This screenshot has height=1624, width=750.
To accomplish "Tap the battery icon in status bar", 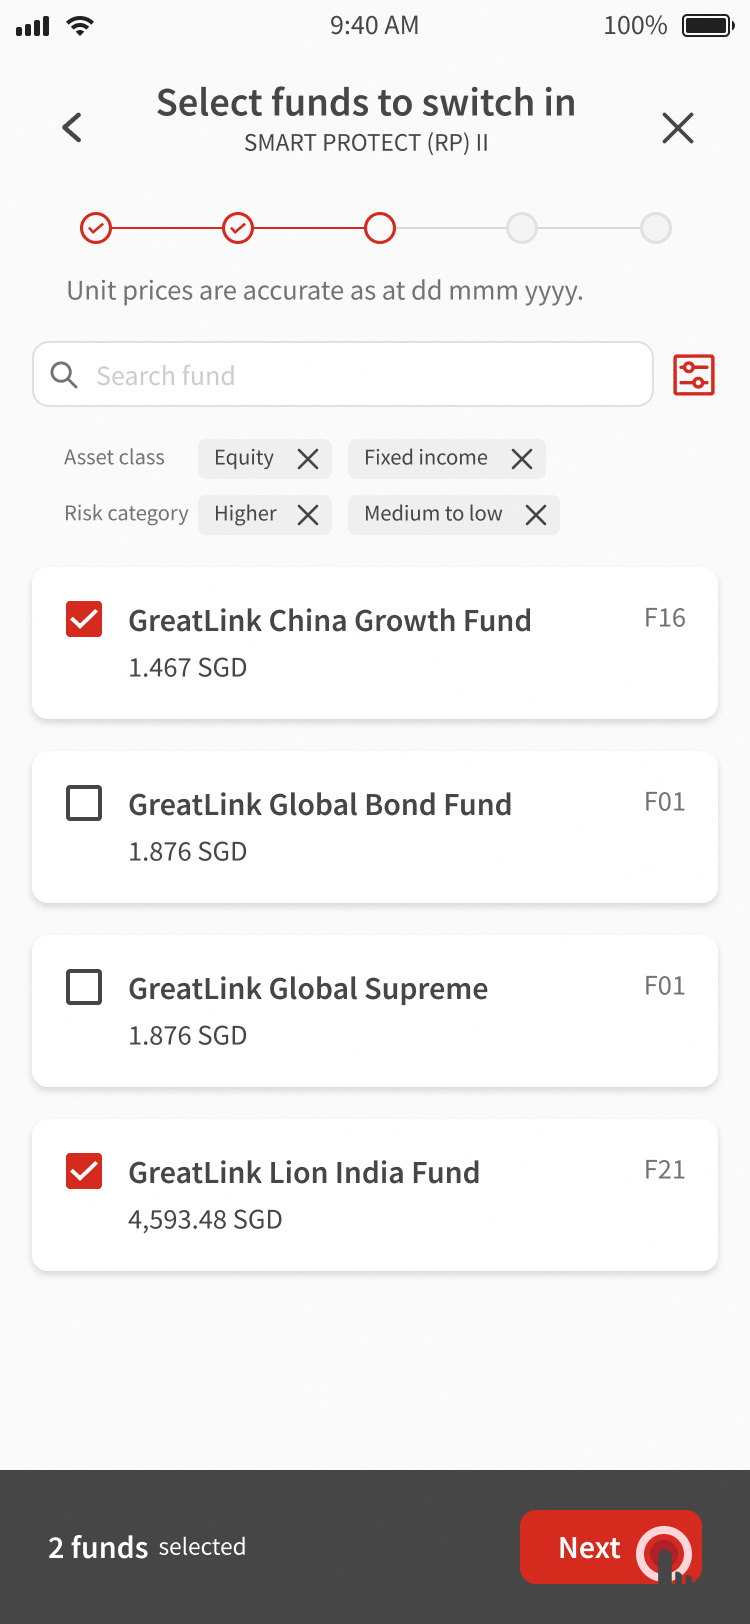I will pos(708,26).
